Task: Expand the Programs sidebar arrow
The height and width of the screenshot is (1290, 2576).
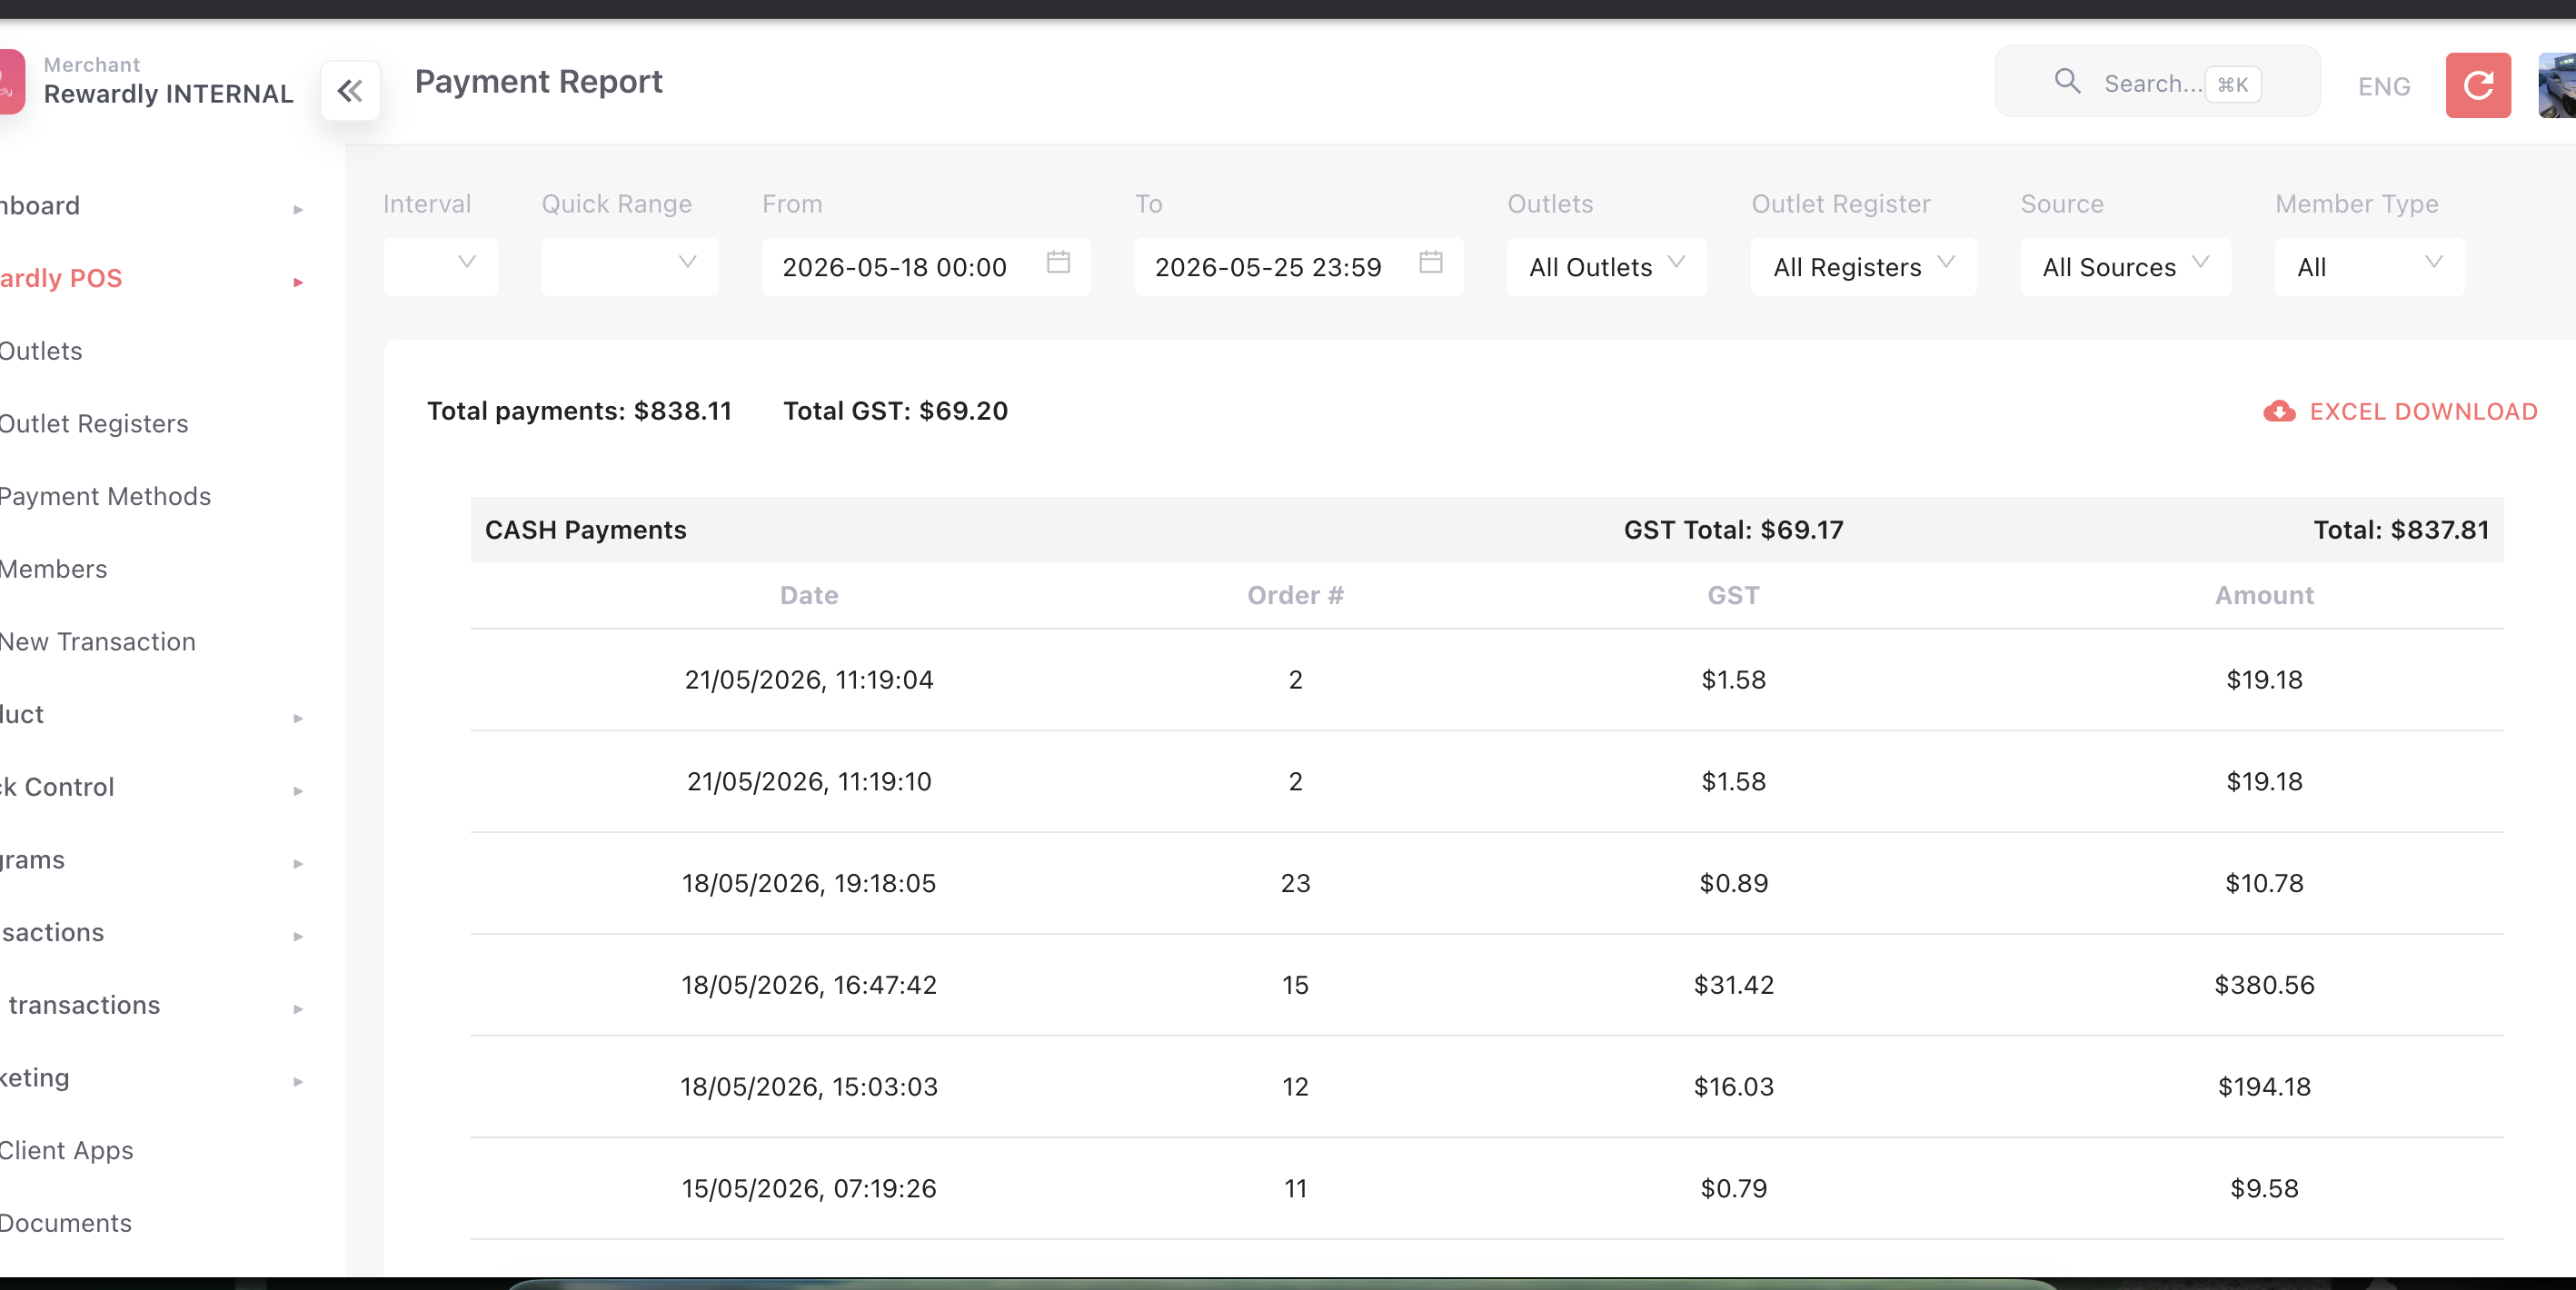Action: coord(298,863)
